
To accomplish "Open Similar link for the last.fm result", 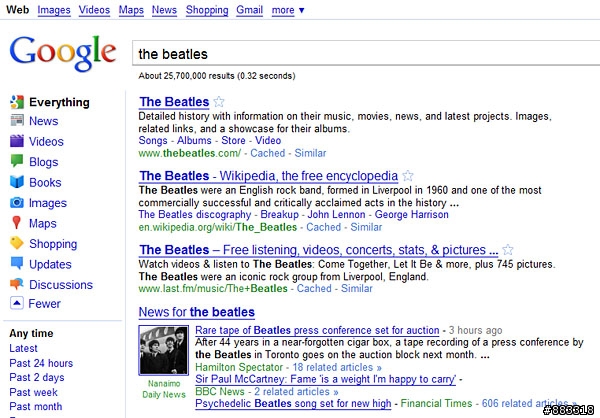I will (x=357, y=288).
